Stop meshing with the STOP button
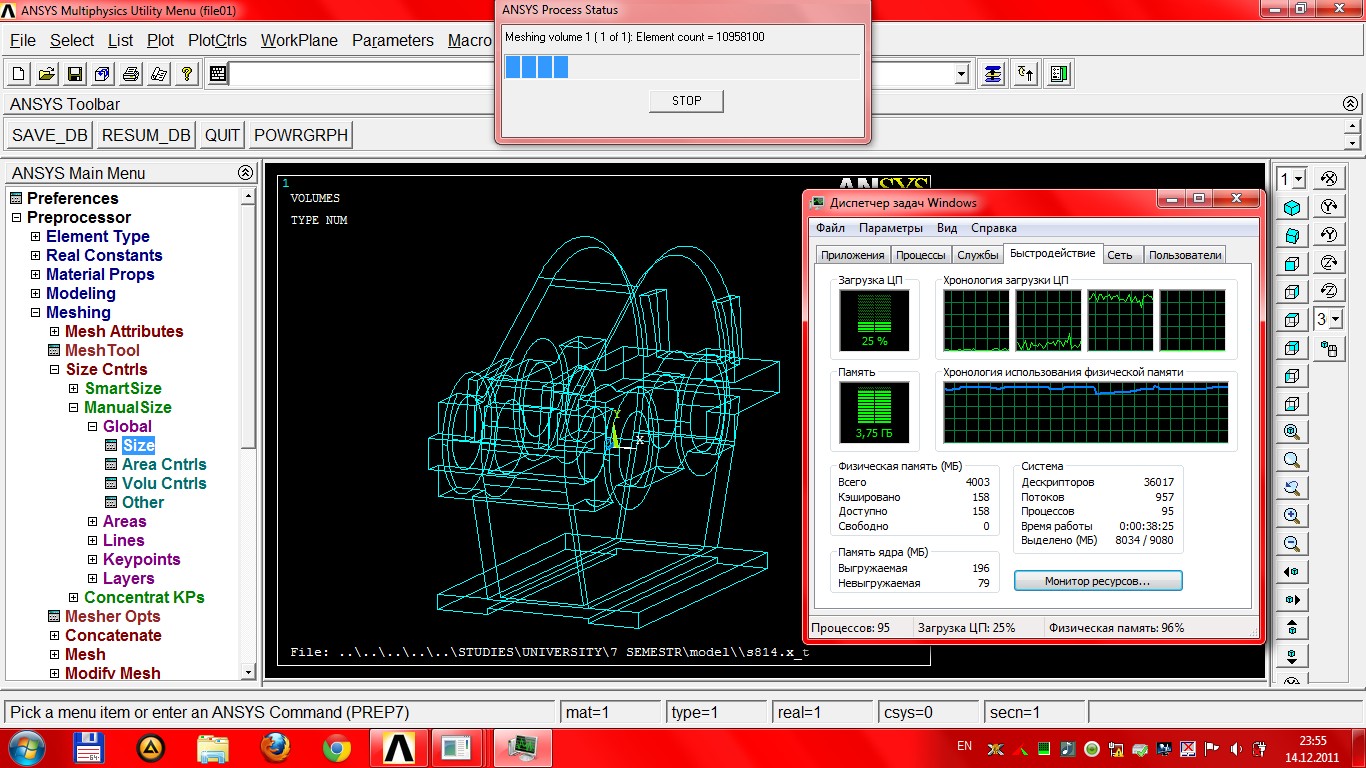This screenshot has height=768, width=1366. [686, 100]
